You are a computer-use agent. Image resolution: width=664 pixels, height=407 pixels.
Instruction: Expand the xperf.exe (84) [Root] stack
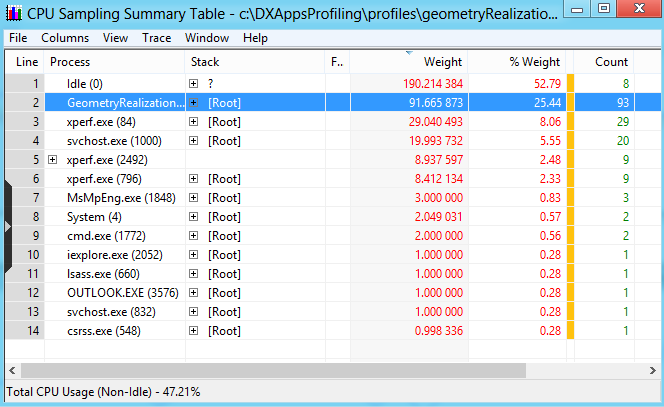click(194, 122)
